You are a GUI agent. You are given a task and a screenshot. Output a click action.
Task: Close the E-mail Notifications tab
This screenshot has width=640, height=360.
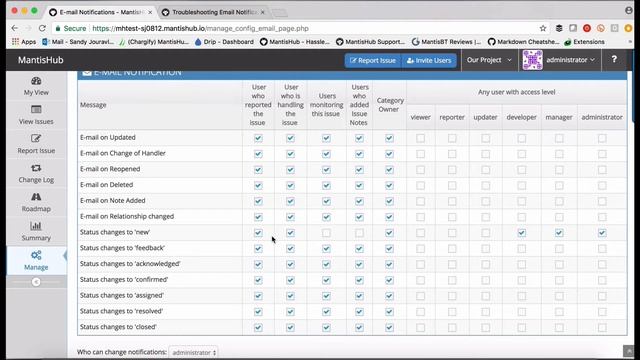pos(150,12)
